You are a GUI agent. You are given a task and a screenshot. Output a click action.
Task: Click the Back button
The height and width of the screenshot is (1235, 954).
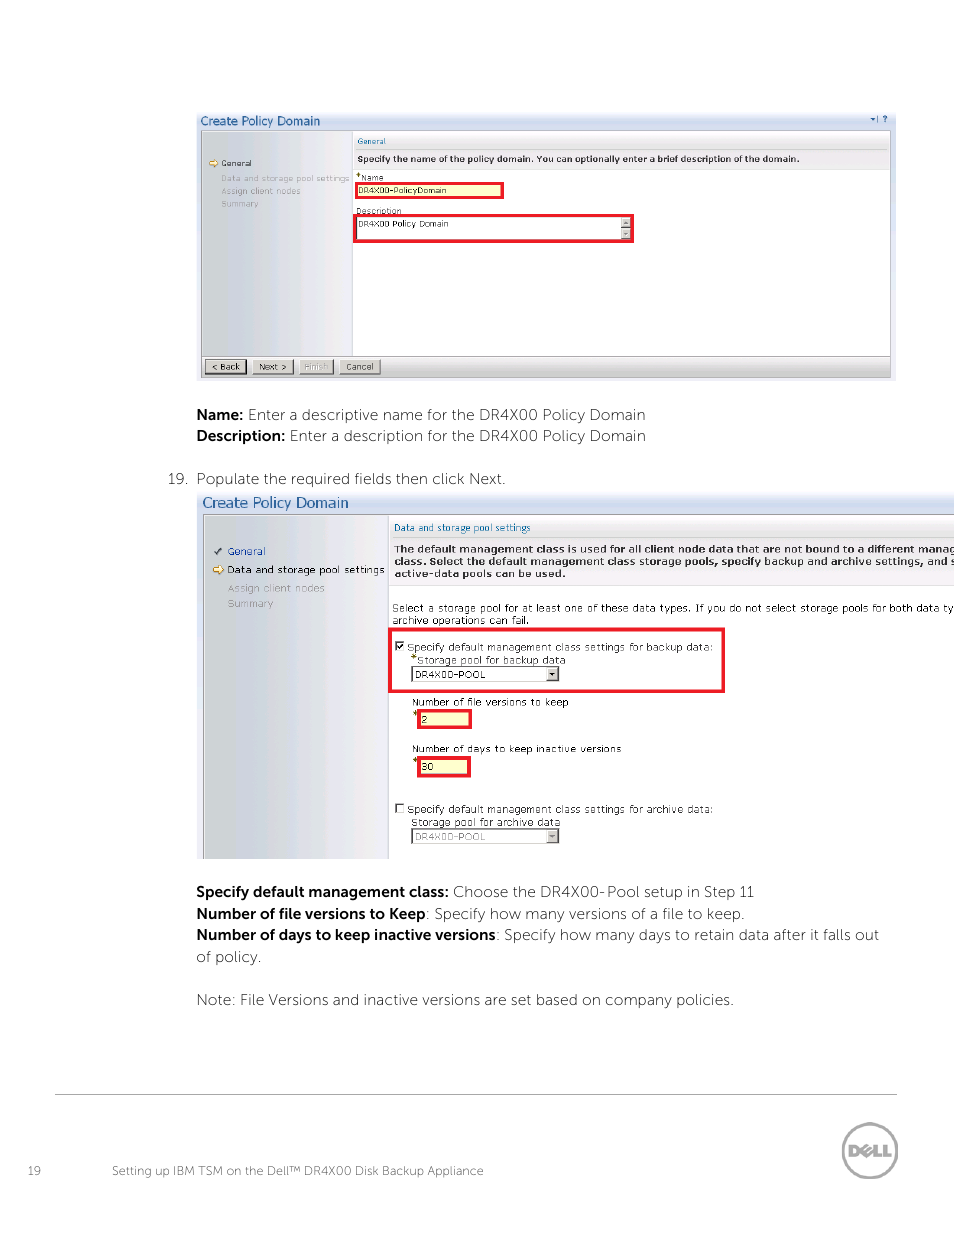[226, 367]
